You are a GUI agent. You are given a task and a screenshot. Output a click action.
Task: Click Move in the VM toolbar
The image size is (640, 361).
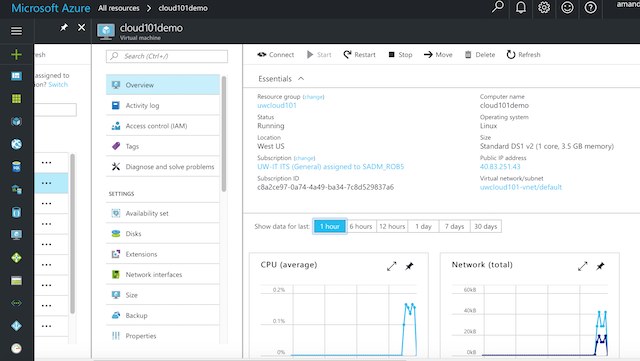pos(438,55)
